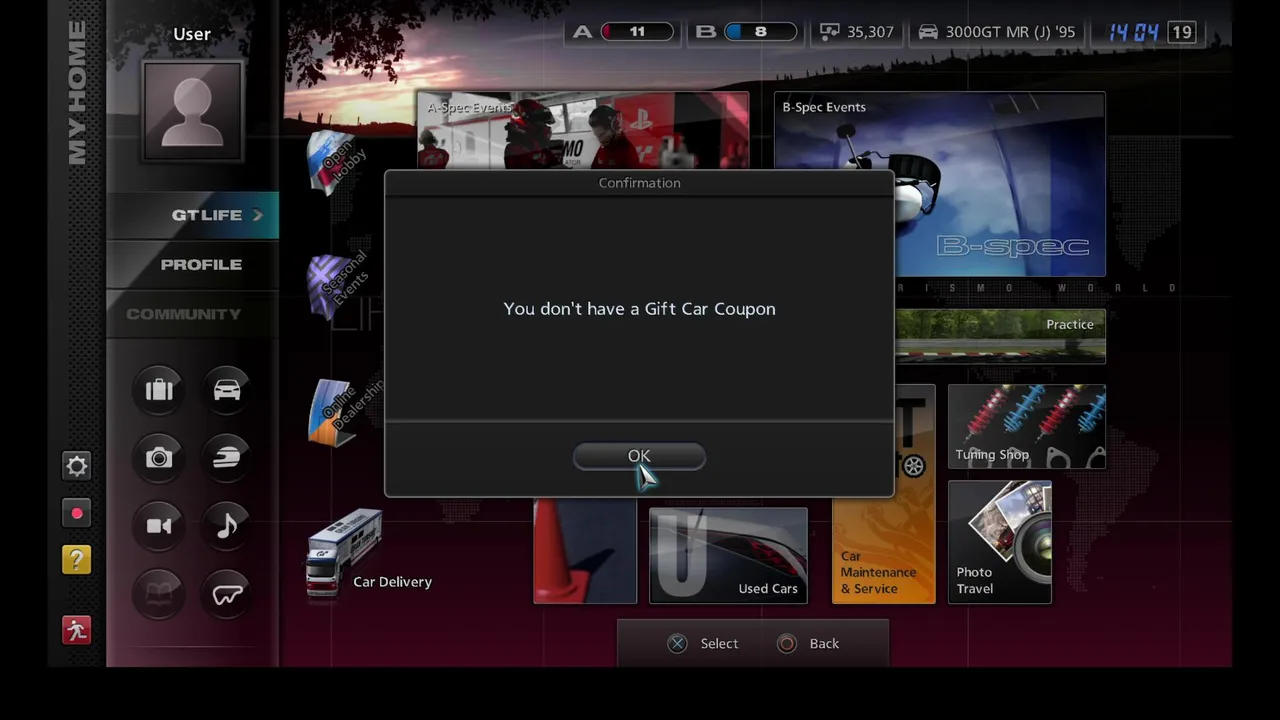Image resolution: width=1280 pixels, height=720 pixels.
Task: Open the Practice tile
Action: (x=1000, y=335)
